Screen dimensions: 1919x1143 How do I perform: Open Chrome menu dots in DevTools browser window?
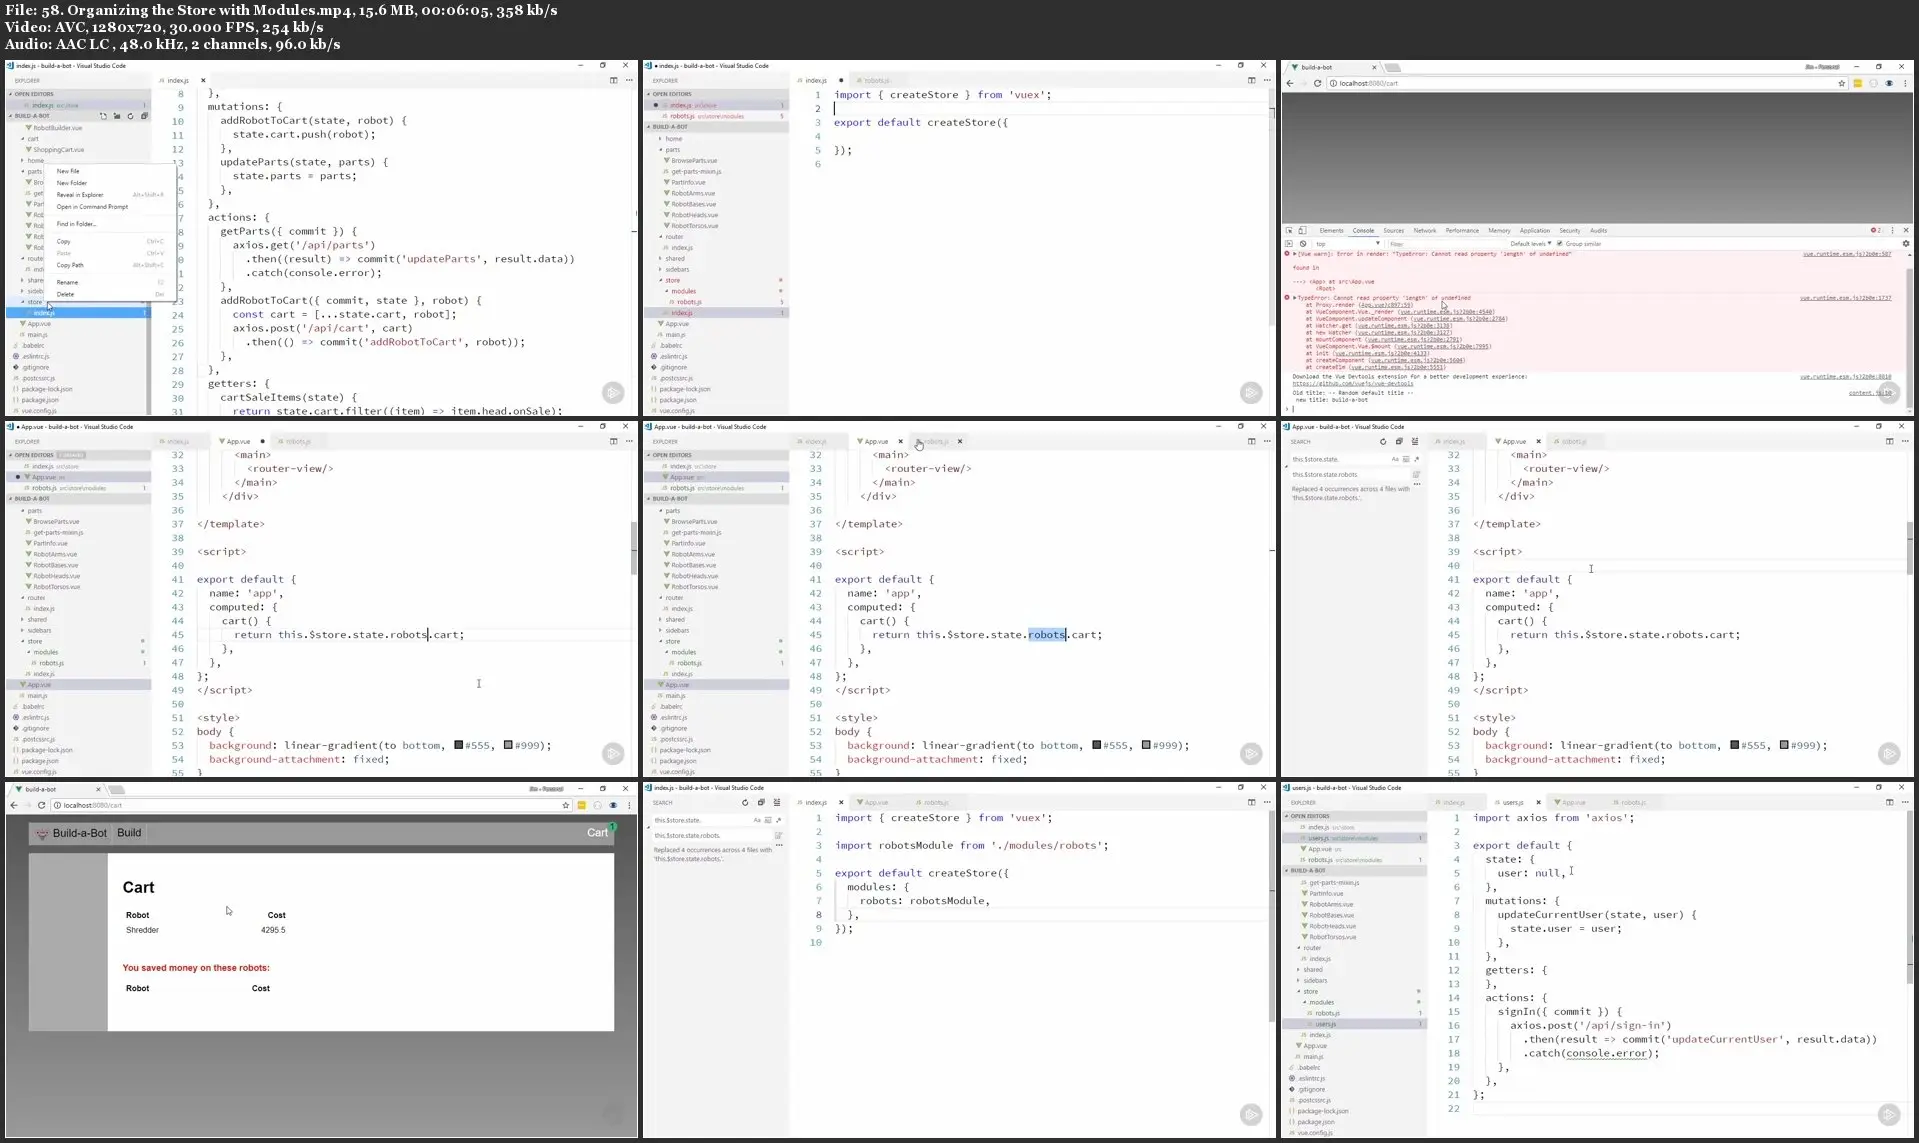tap(1904, 83)
